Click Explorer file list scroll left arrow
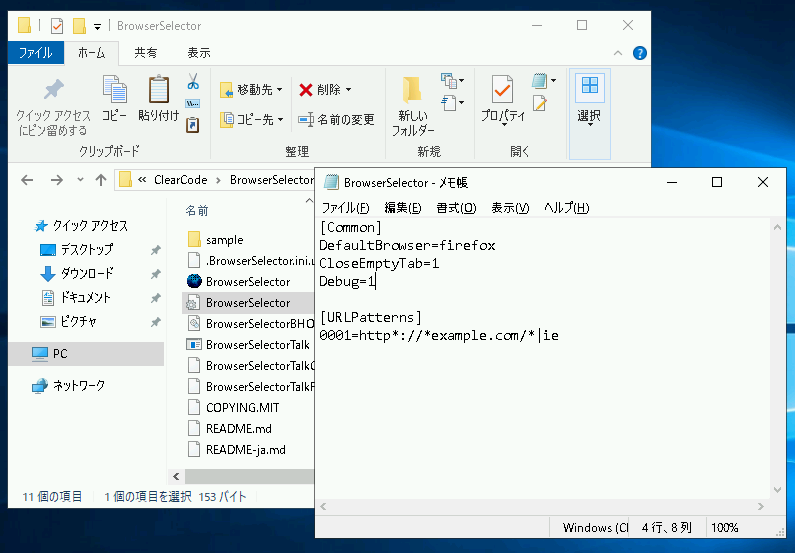This screenshot has height=553, width=795. click(x=176, y=476)
